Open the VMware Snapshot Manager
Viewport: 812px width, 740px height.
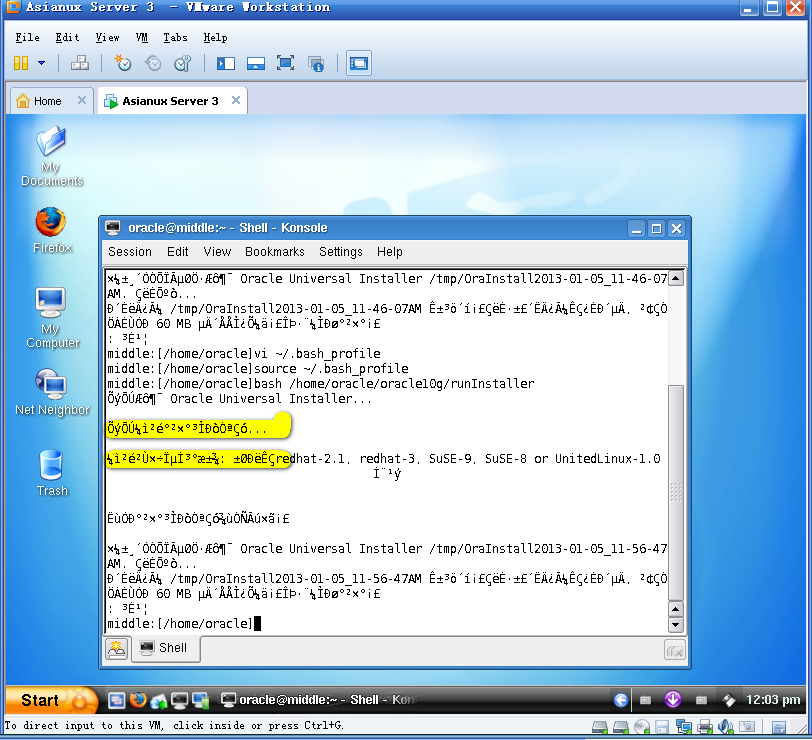[181, 62]
